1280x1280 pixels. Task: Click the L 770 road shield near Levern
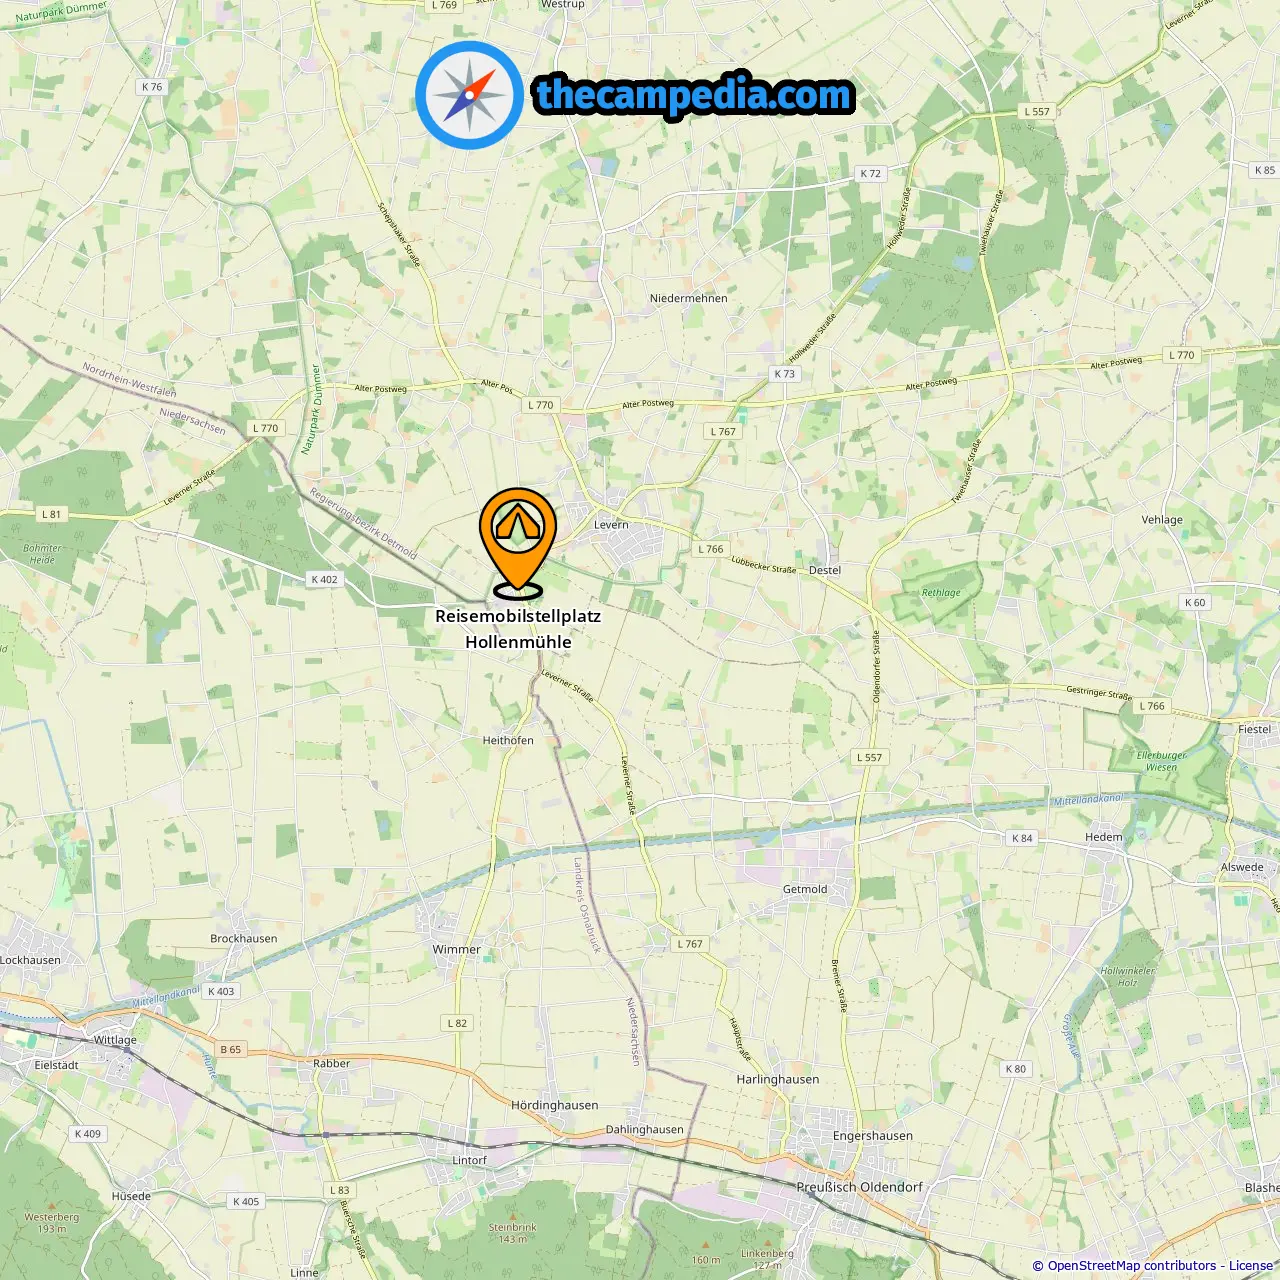[540, 405]
